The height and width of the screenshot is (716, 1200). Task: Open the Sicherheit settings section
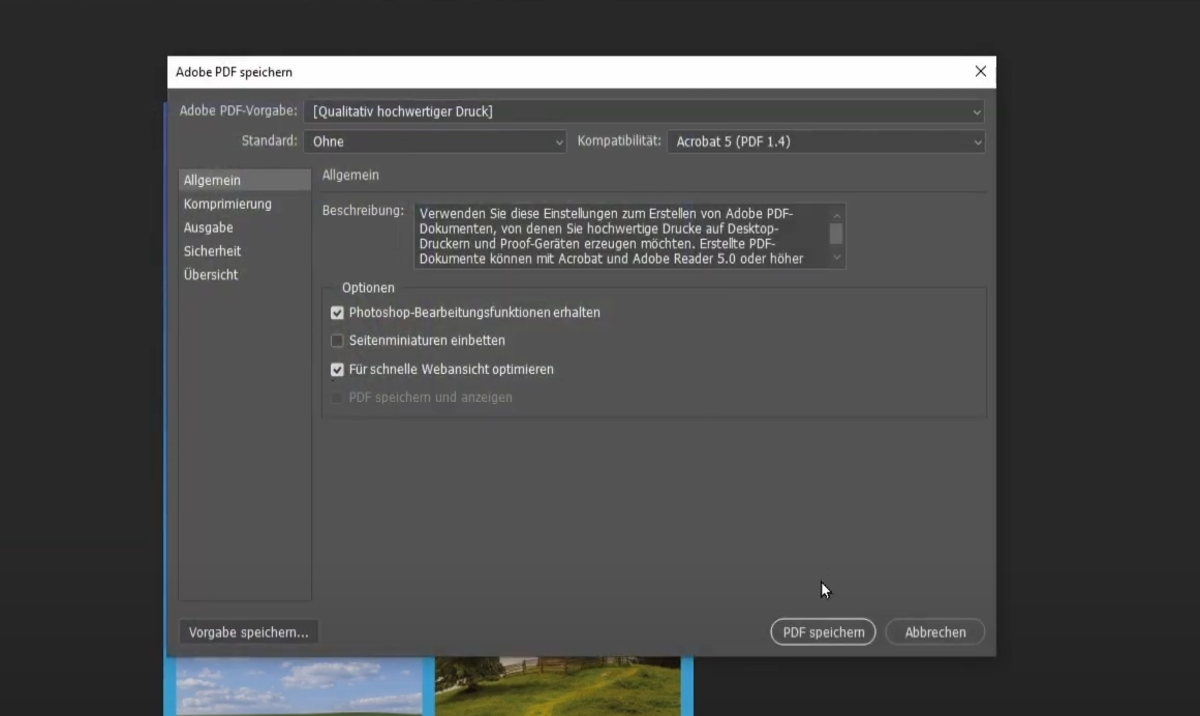[212, 251]
